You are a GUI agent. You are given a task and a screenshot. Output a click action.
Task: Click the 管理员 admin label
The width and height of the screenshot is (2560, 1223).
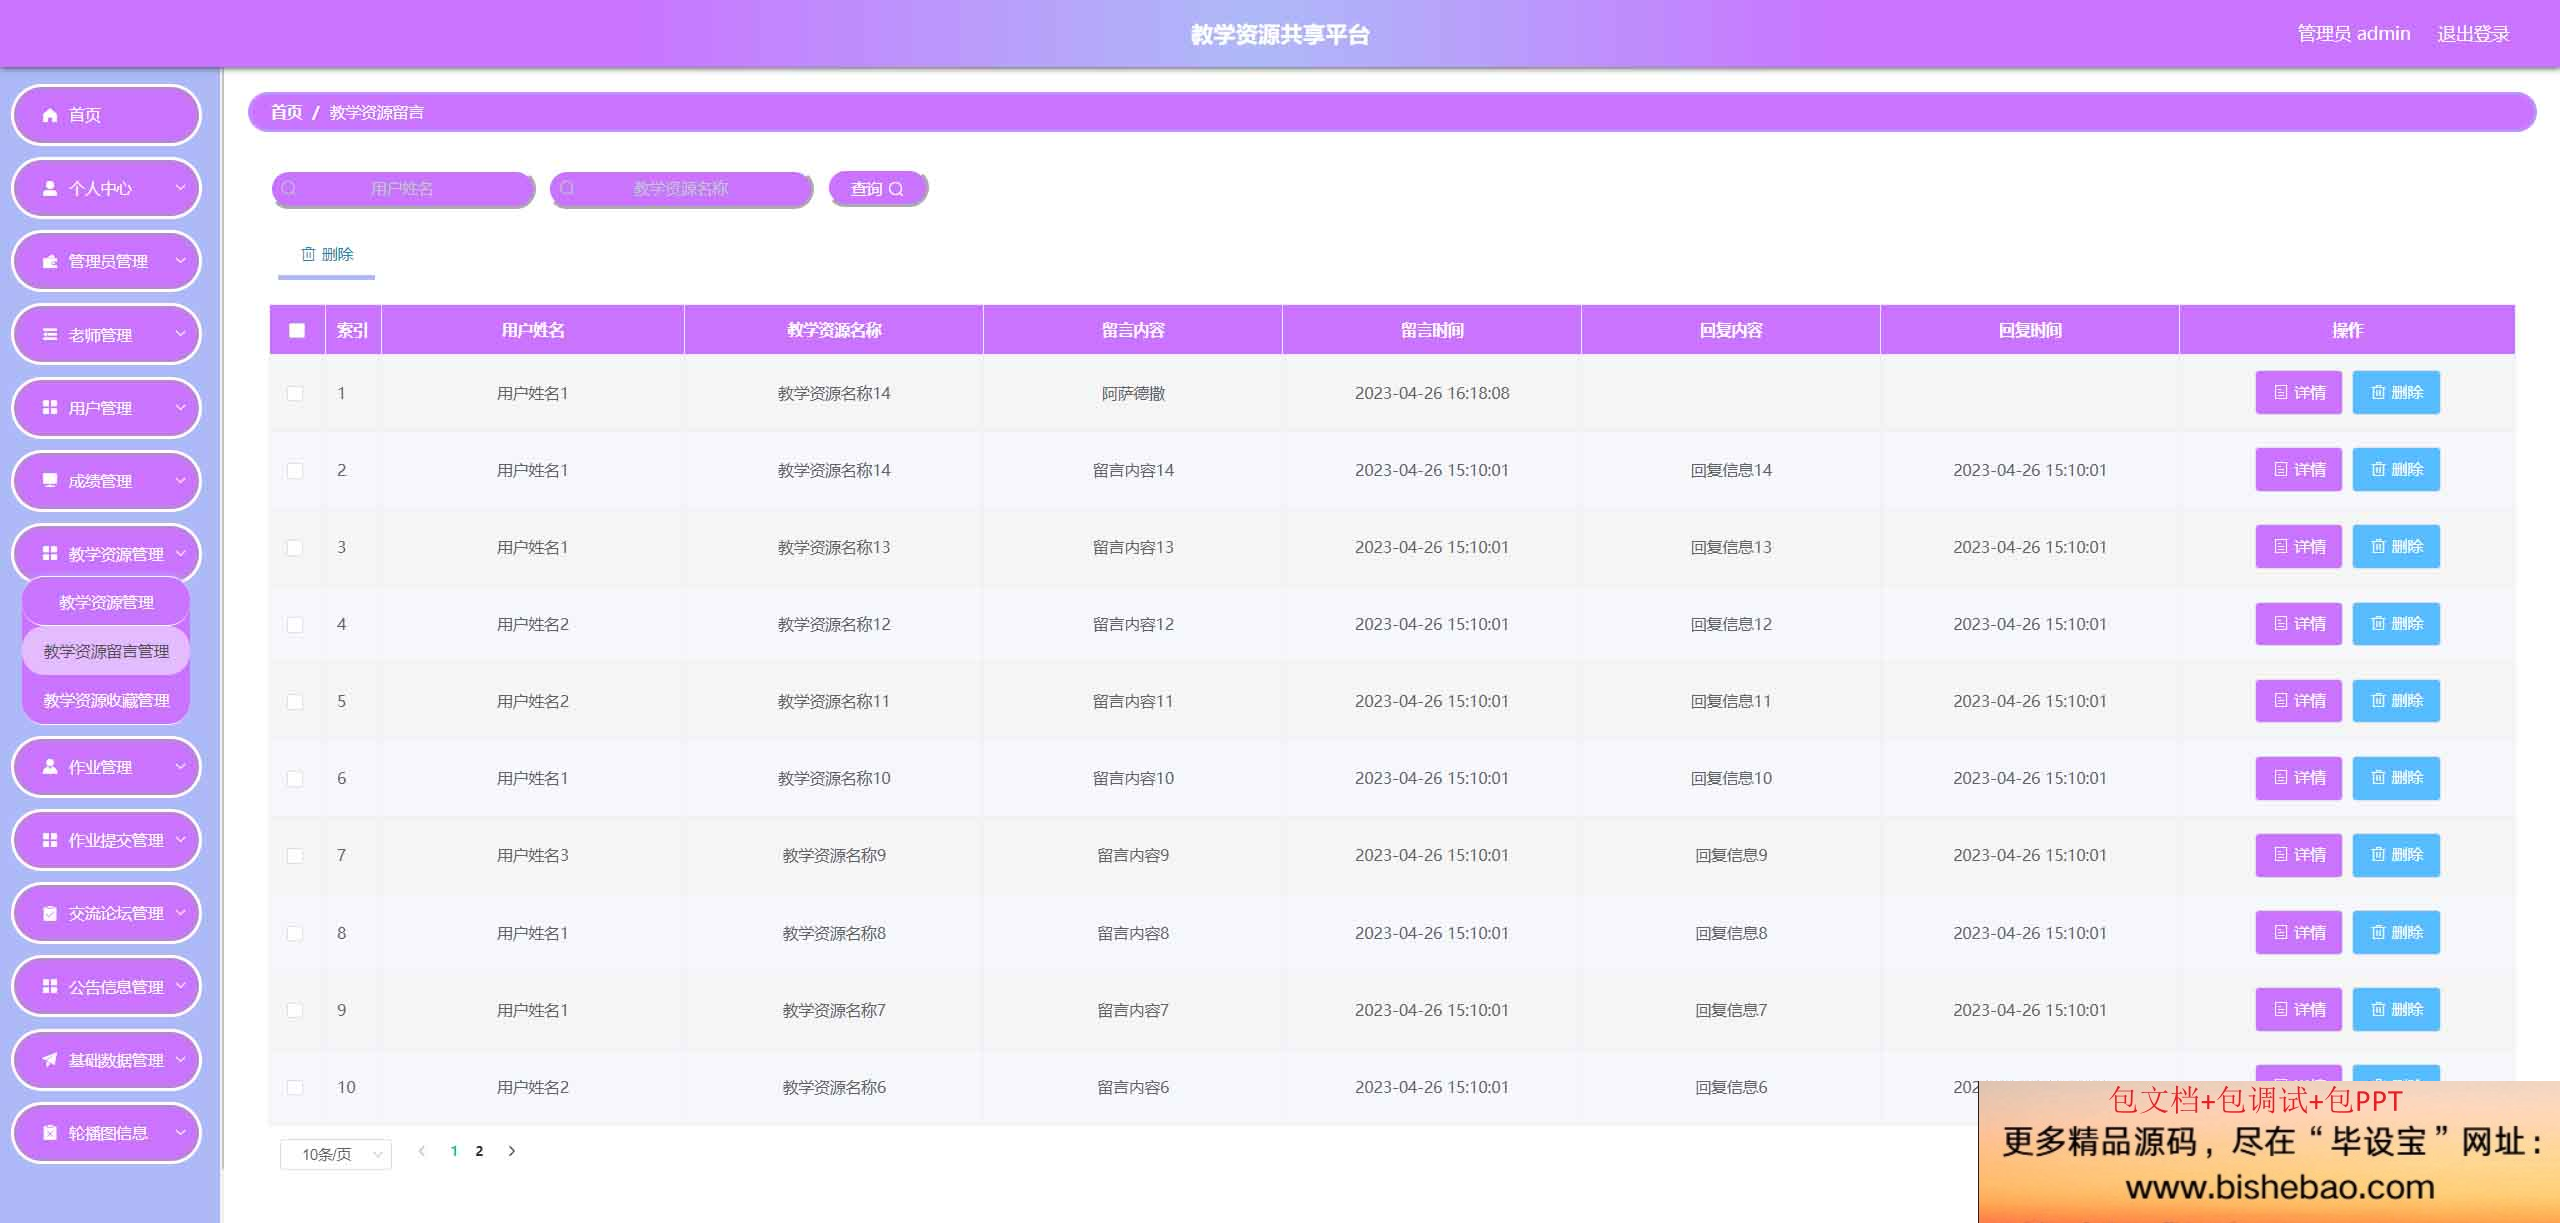(x=2354, y=34)
